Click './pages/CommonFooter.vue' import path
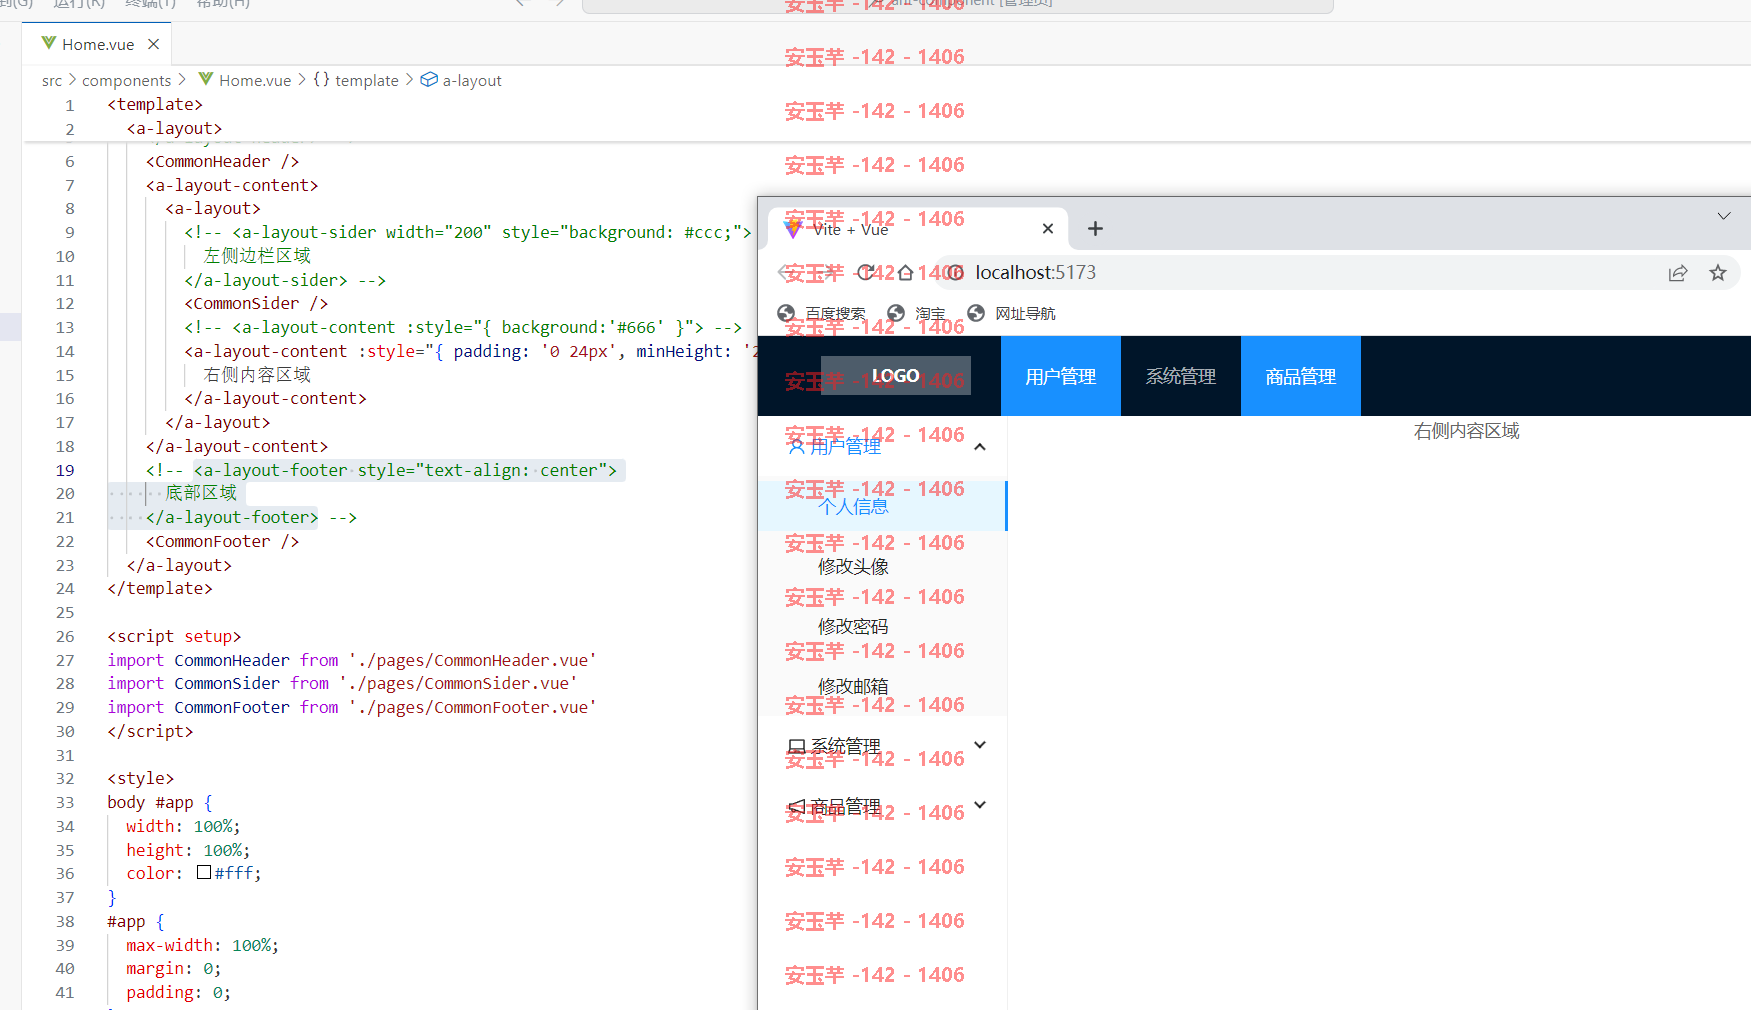 point(472,707)
